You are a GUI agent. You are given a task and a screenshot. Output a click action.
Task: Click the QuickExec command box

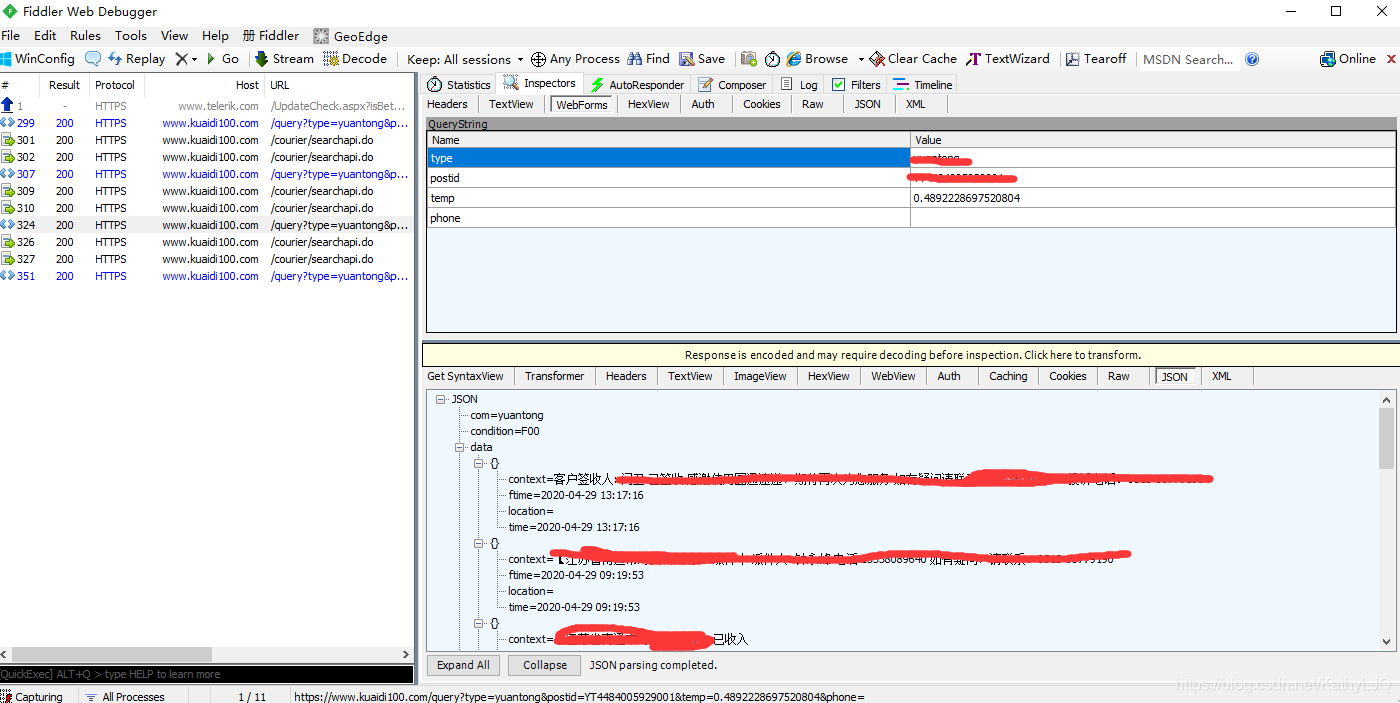click(x=207, y=675)
